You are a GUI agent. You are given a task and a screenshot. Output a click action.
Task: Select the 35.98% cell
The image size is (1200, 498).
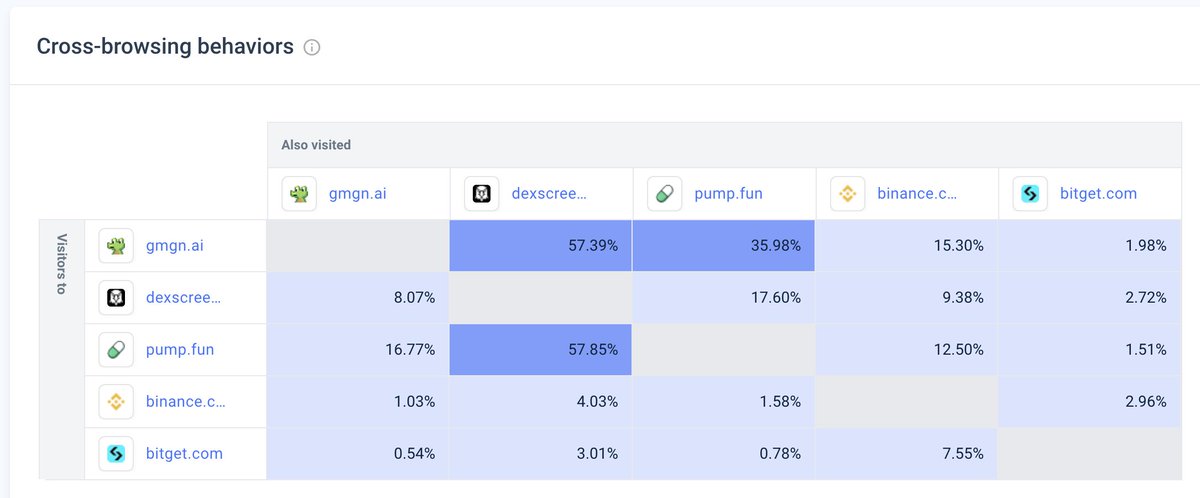tap(724, 246)
